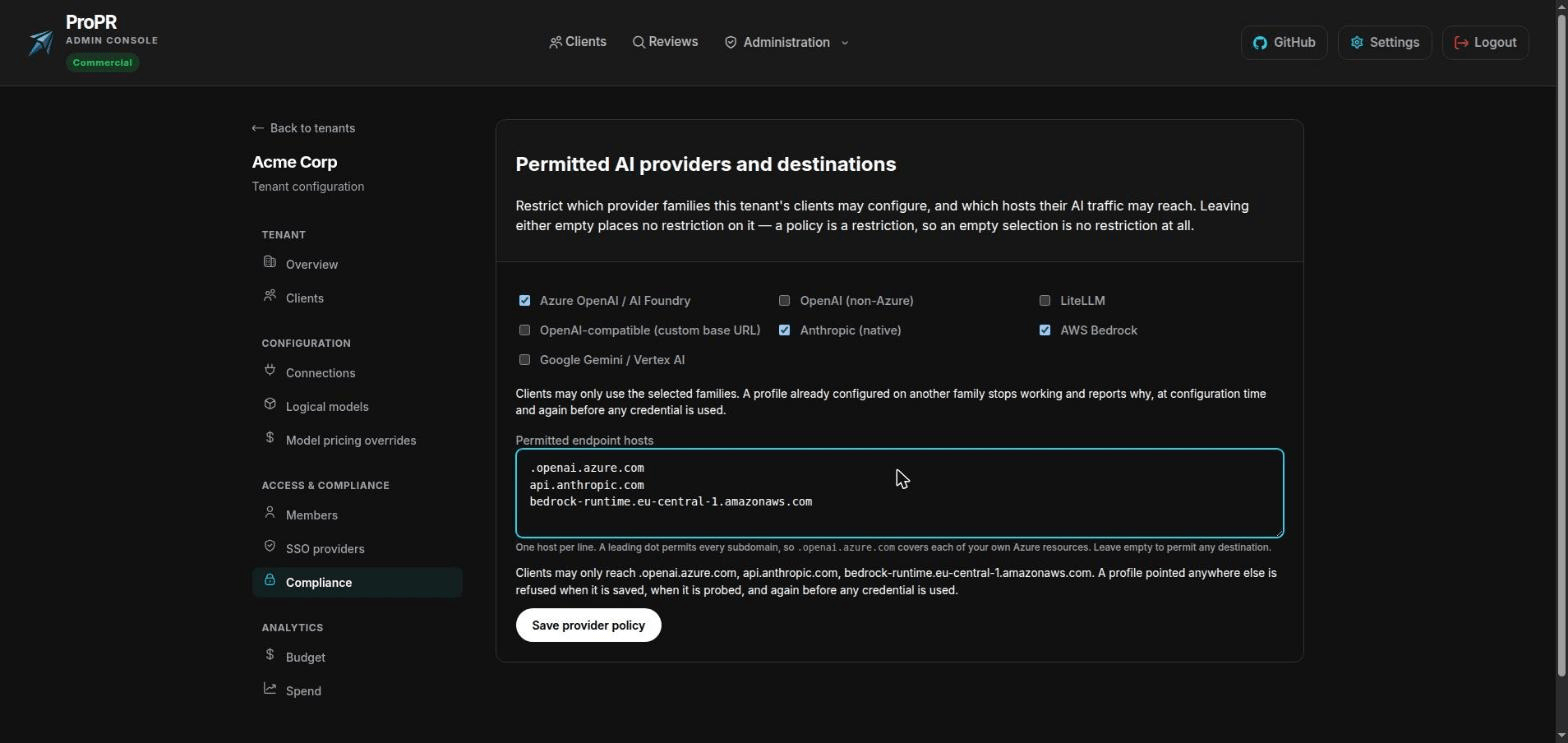Click the back arrow beside Back to tenants
The height and width of the screenshot is (743, 1568).
click(x=258, y=128)
